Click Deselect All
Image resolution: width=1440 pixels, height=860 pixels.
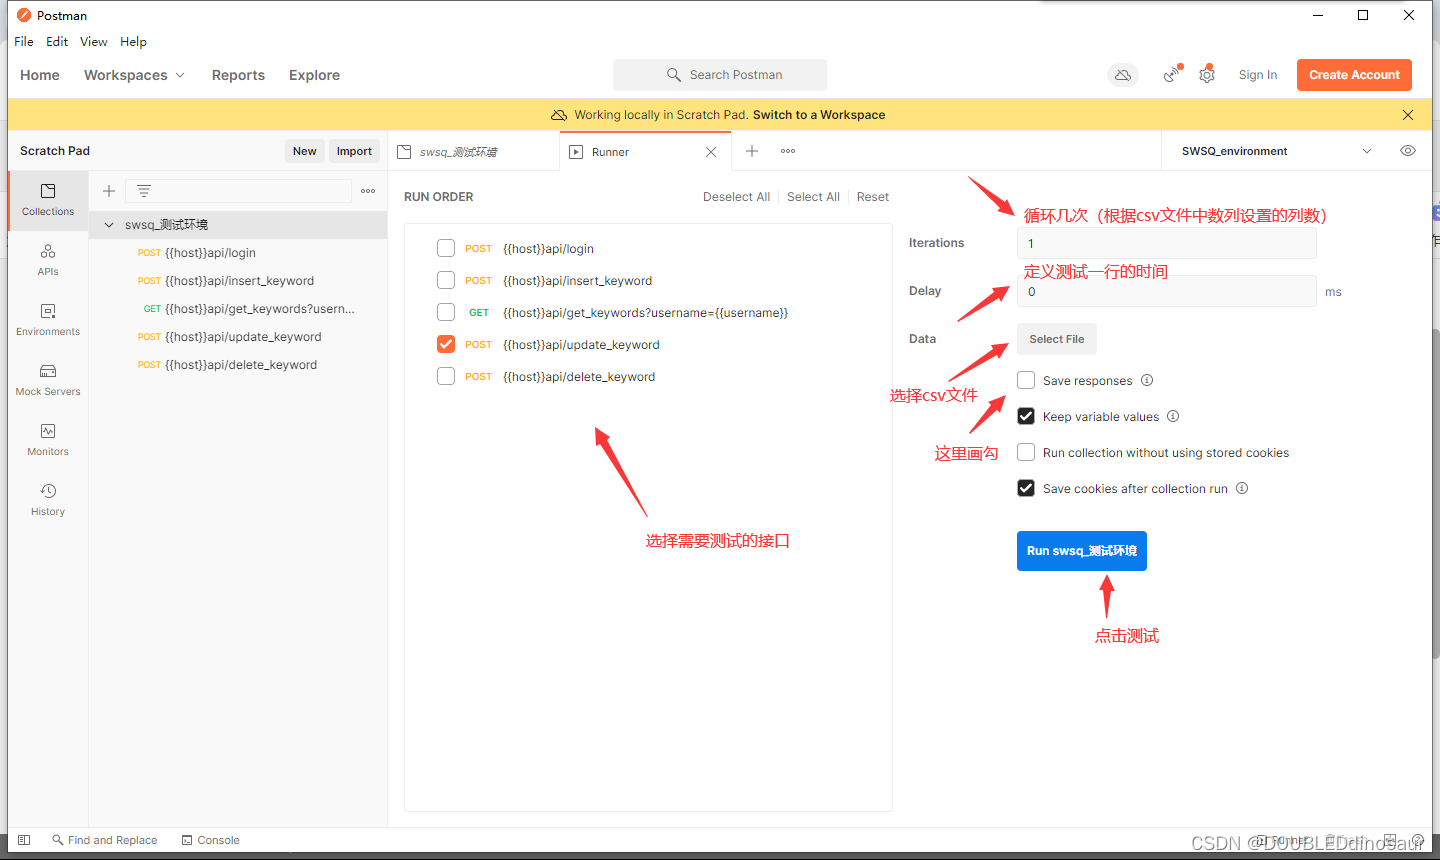coord(736,197)
